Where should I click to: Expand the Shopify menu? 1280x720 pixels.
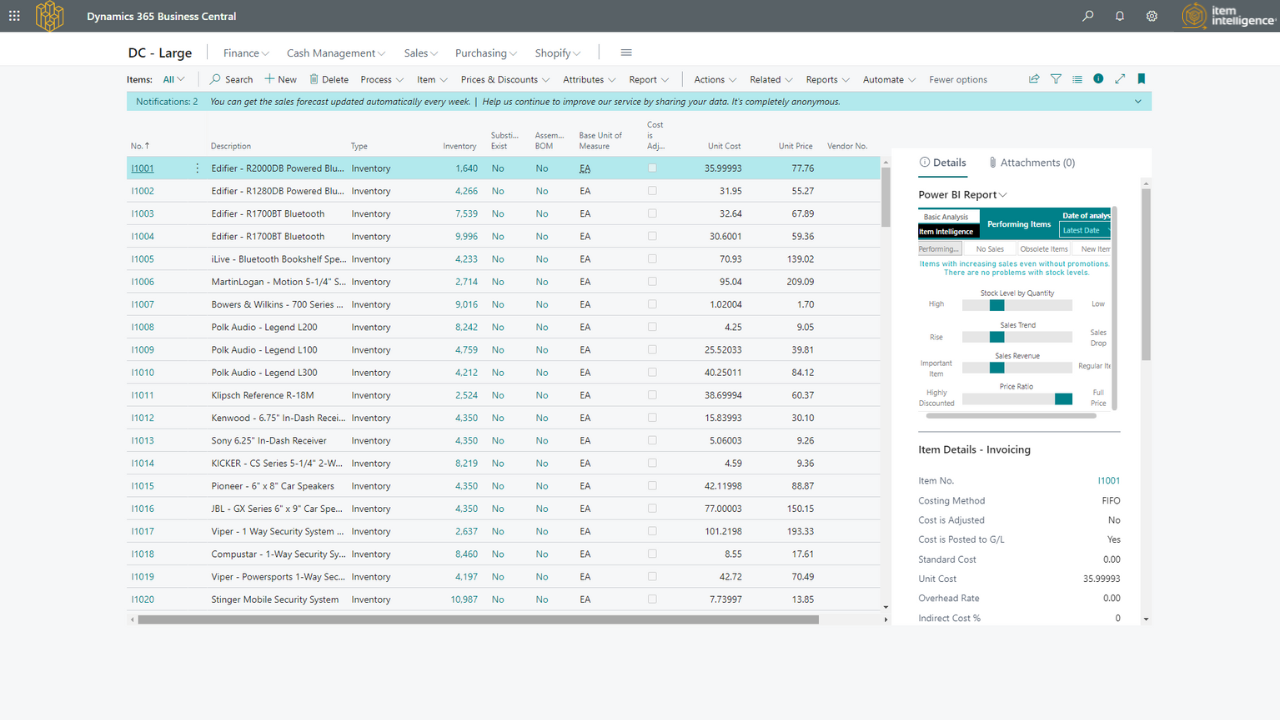tap(558, 53)
